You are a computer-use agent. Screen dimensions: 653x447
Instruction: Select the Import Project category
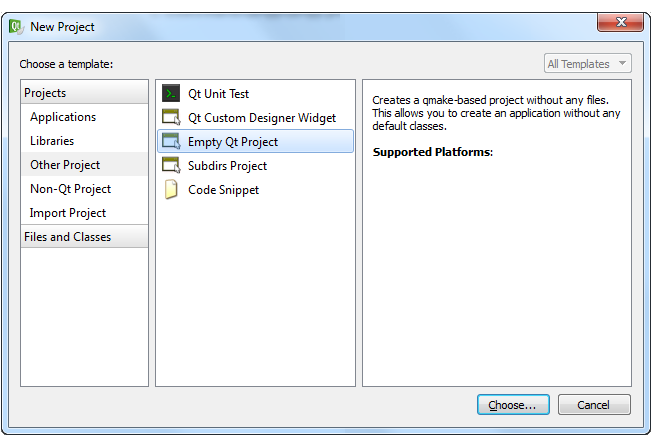[68, 213]
